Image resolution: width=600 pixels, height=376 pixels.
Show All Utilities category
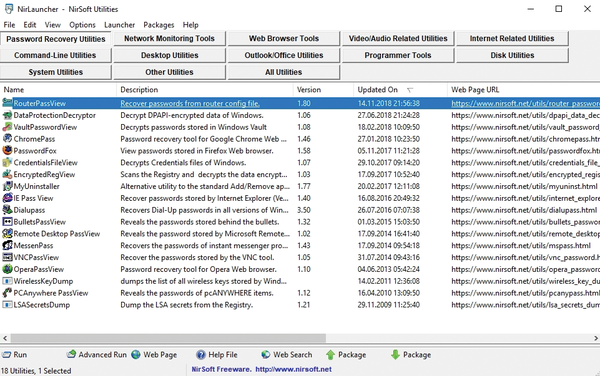coord(284,72)
